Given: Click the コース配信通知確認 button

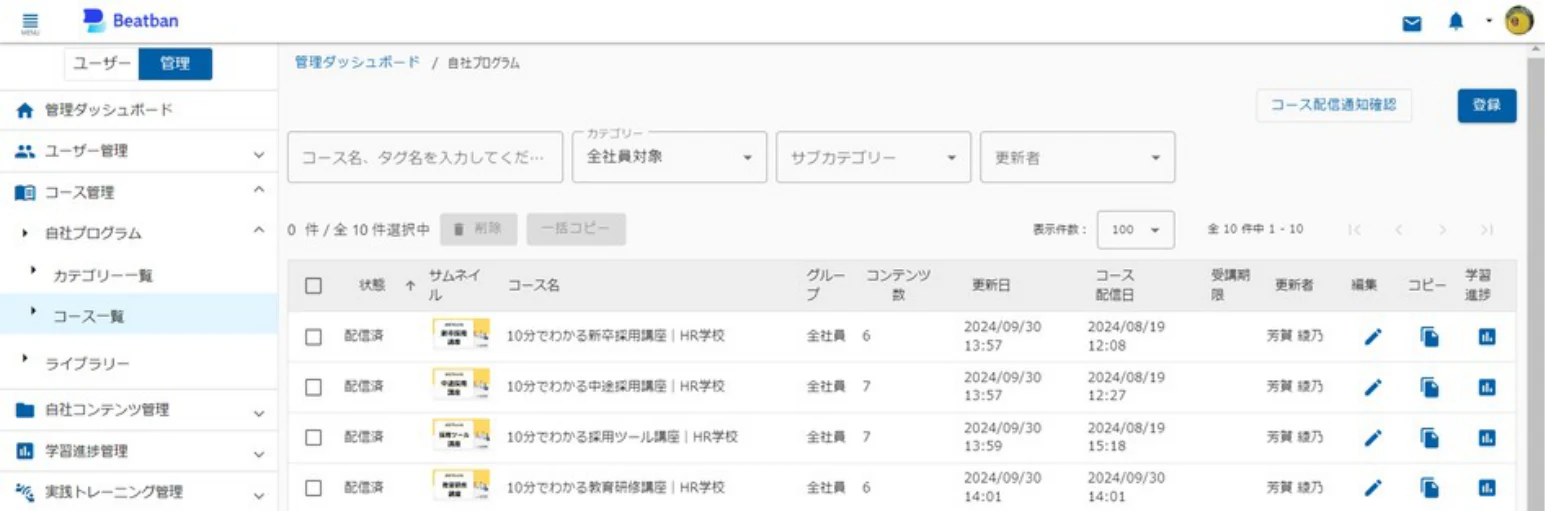Looking at the screenshot, I should click(x=1333, y=105).
